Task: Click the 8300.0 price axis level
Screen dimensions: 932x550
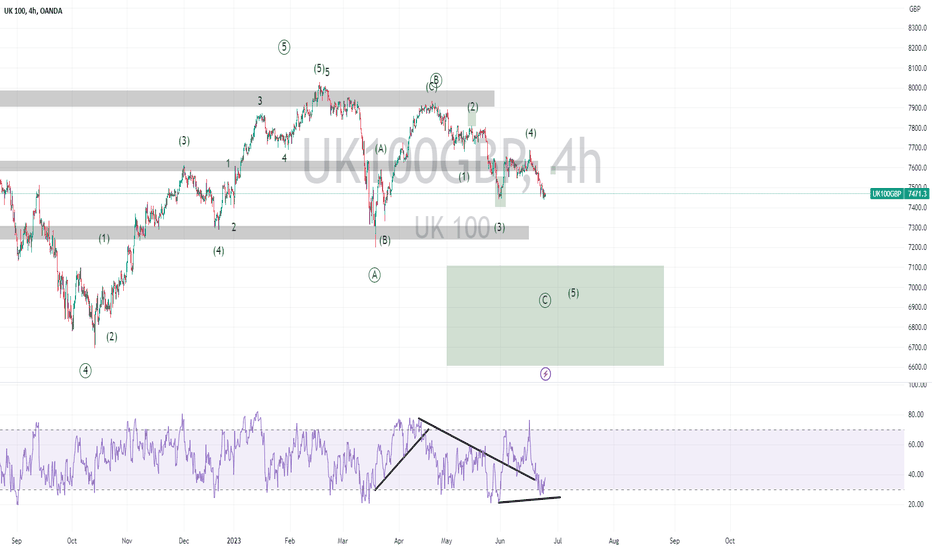Action: [917, 28]
